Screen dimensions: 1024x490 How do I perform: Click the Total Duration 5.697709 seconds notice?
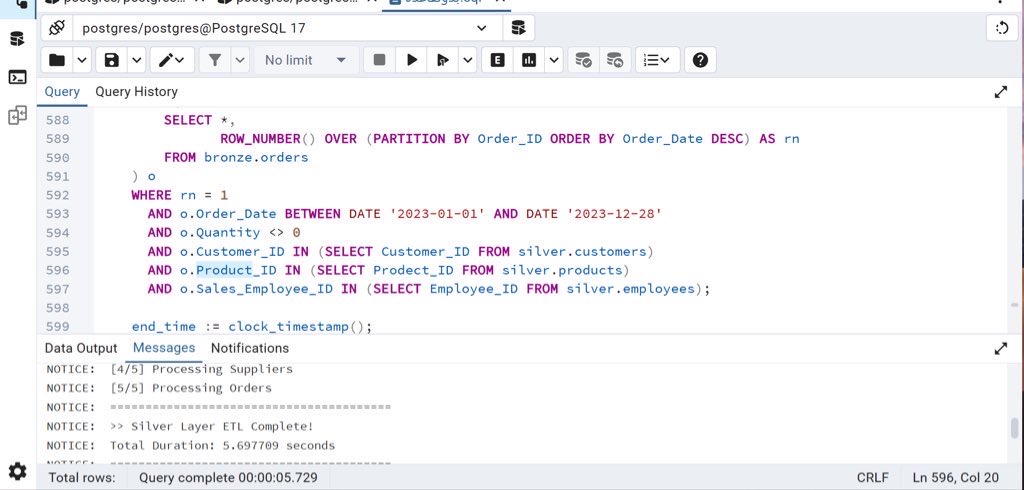coord(190,446)
